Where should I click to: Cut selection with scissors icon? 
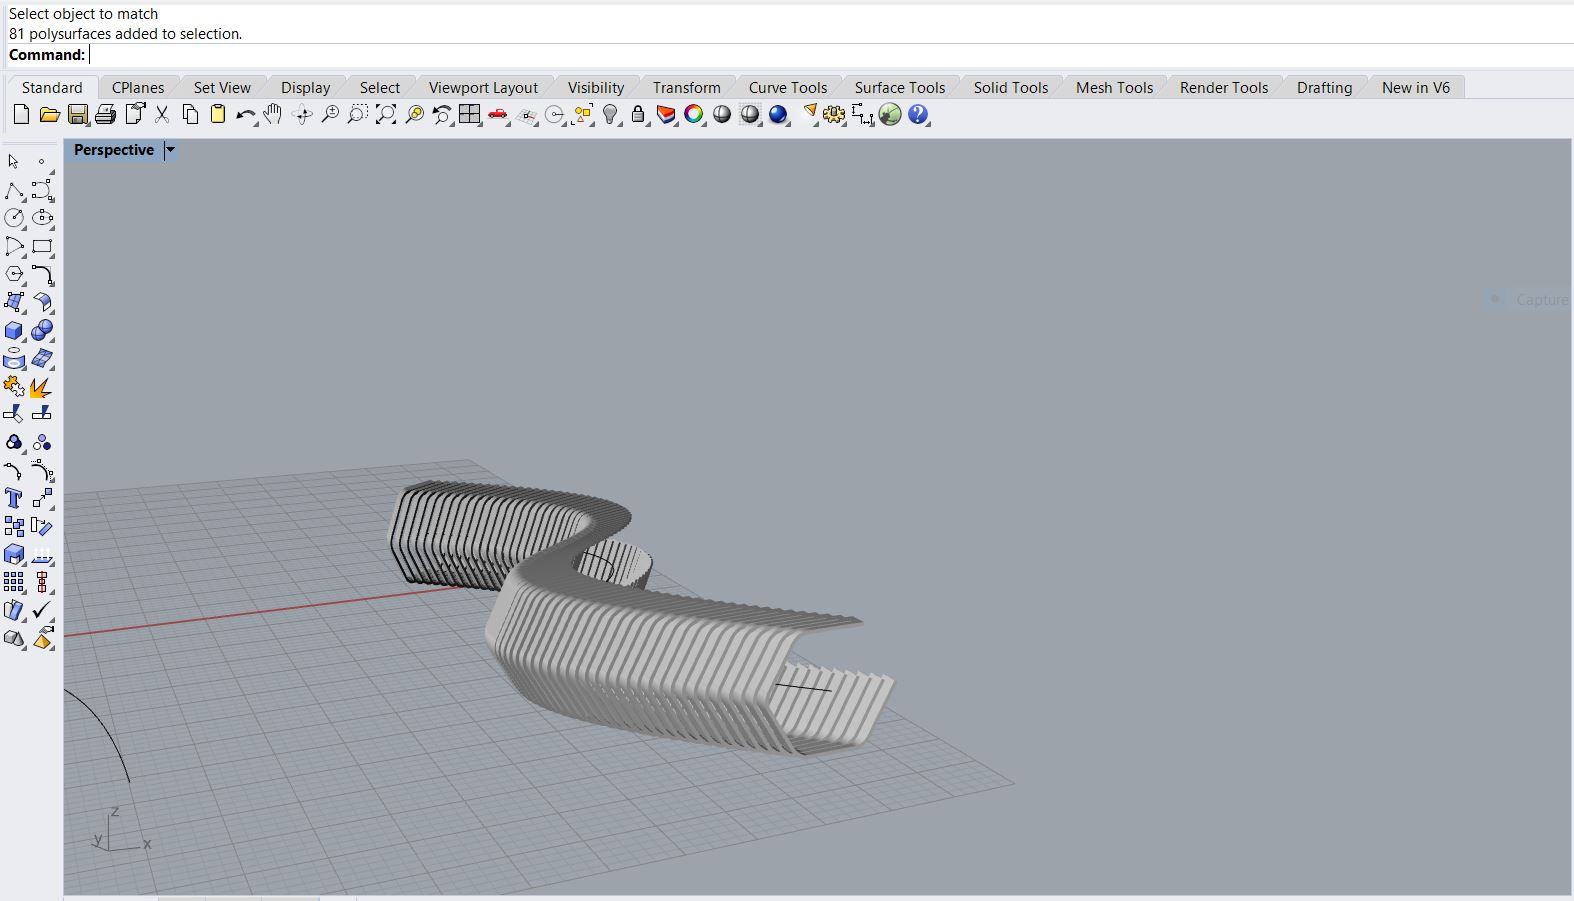(162, 115)
